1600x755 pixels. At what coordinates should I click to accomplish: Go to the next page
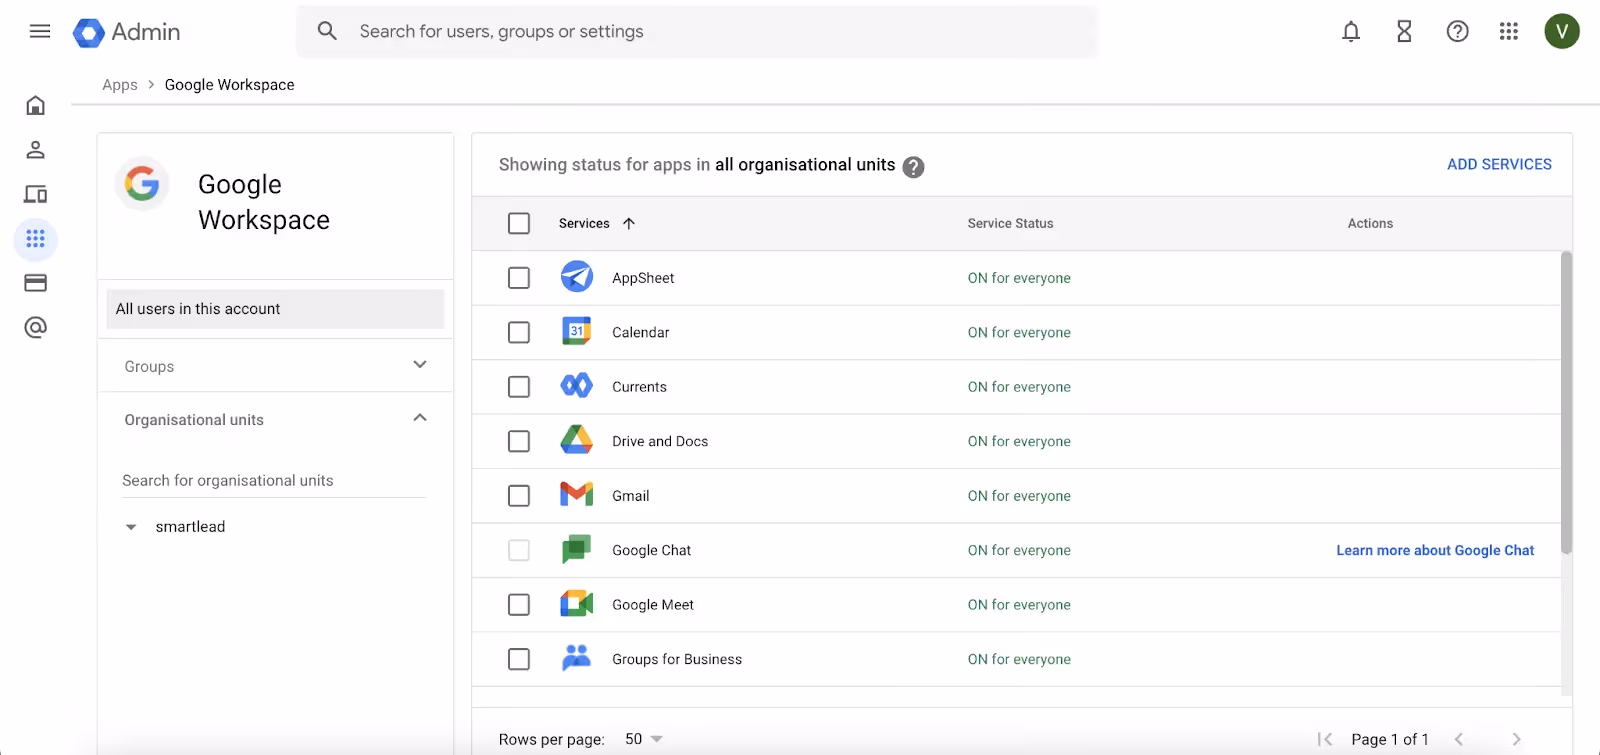click(x=1516, y=739)
